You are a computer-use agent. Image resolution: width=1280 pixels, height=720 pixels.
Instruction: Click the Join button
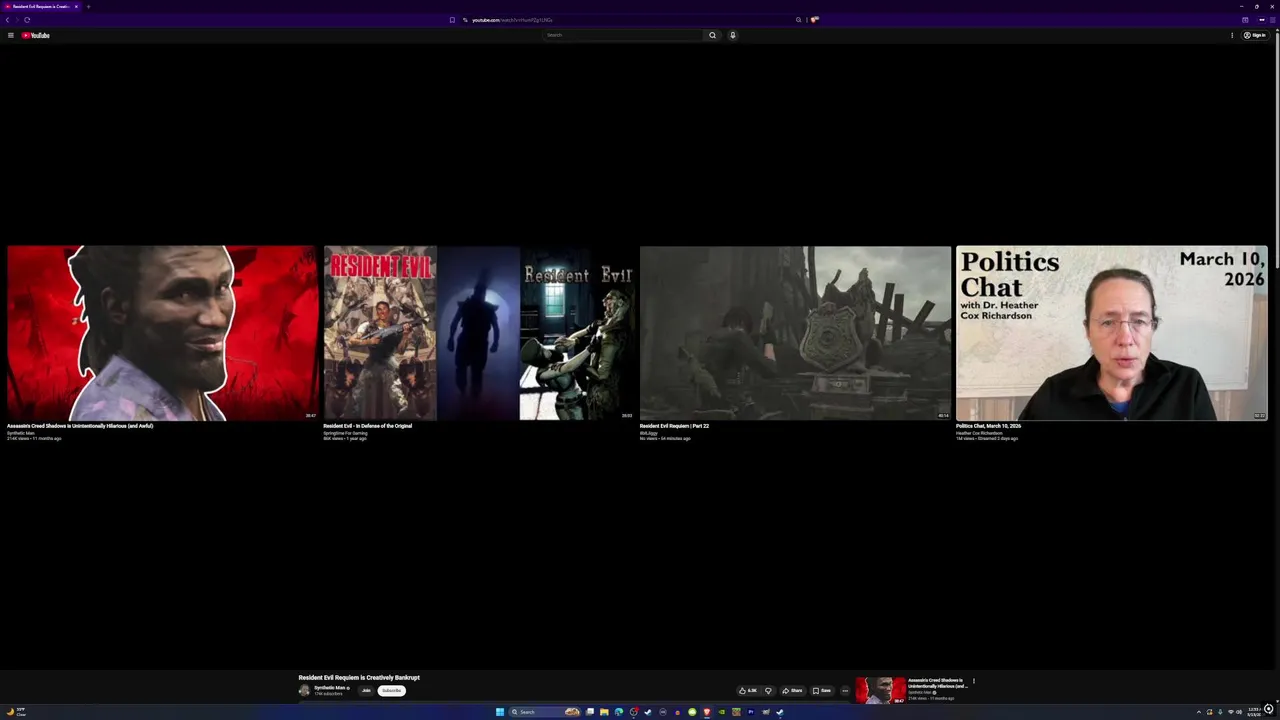pyautogui.click(x=366, y=690)
